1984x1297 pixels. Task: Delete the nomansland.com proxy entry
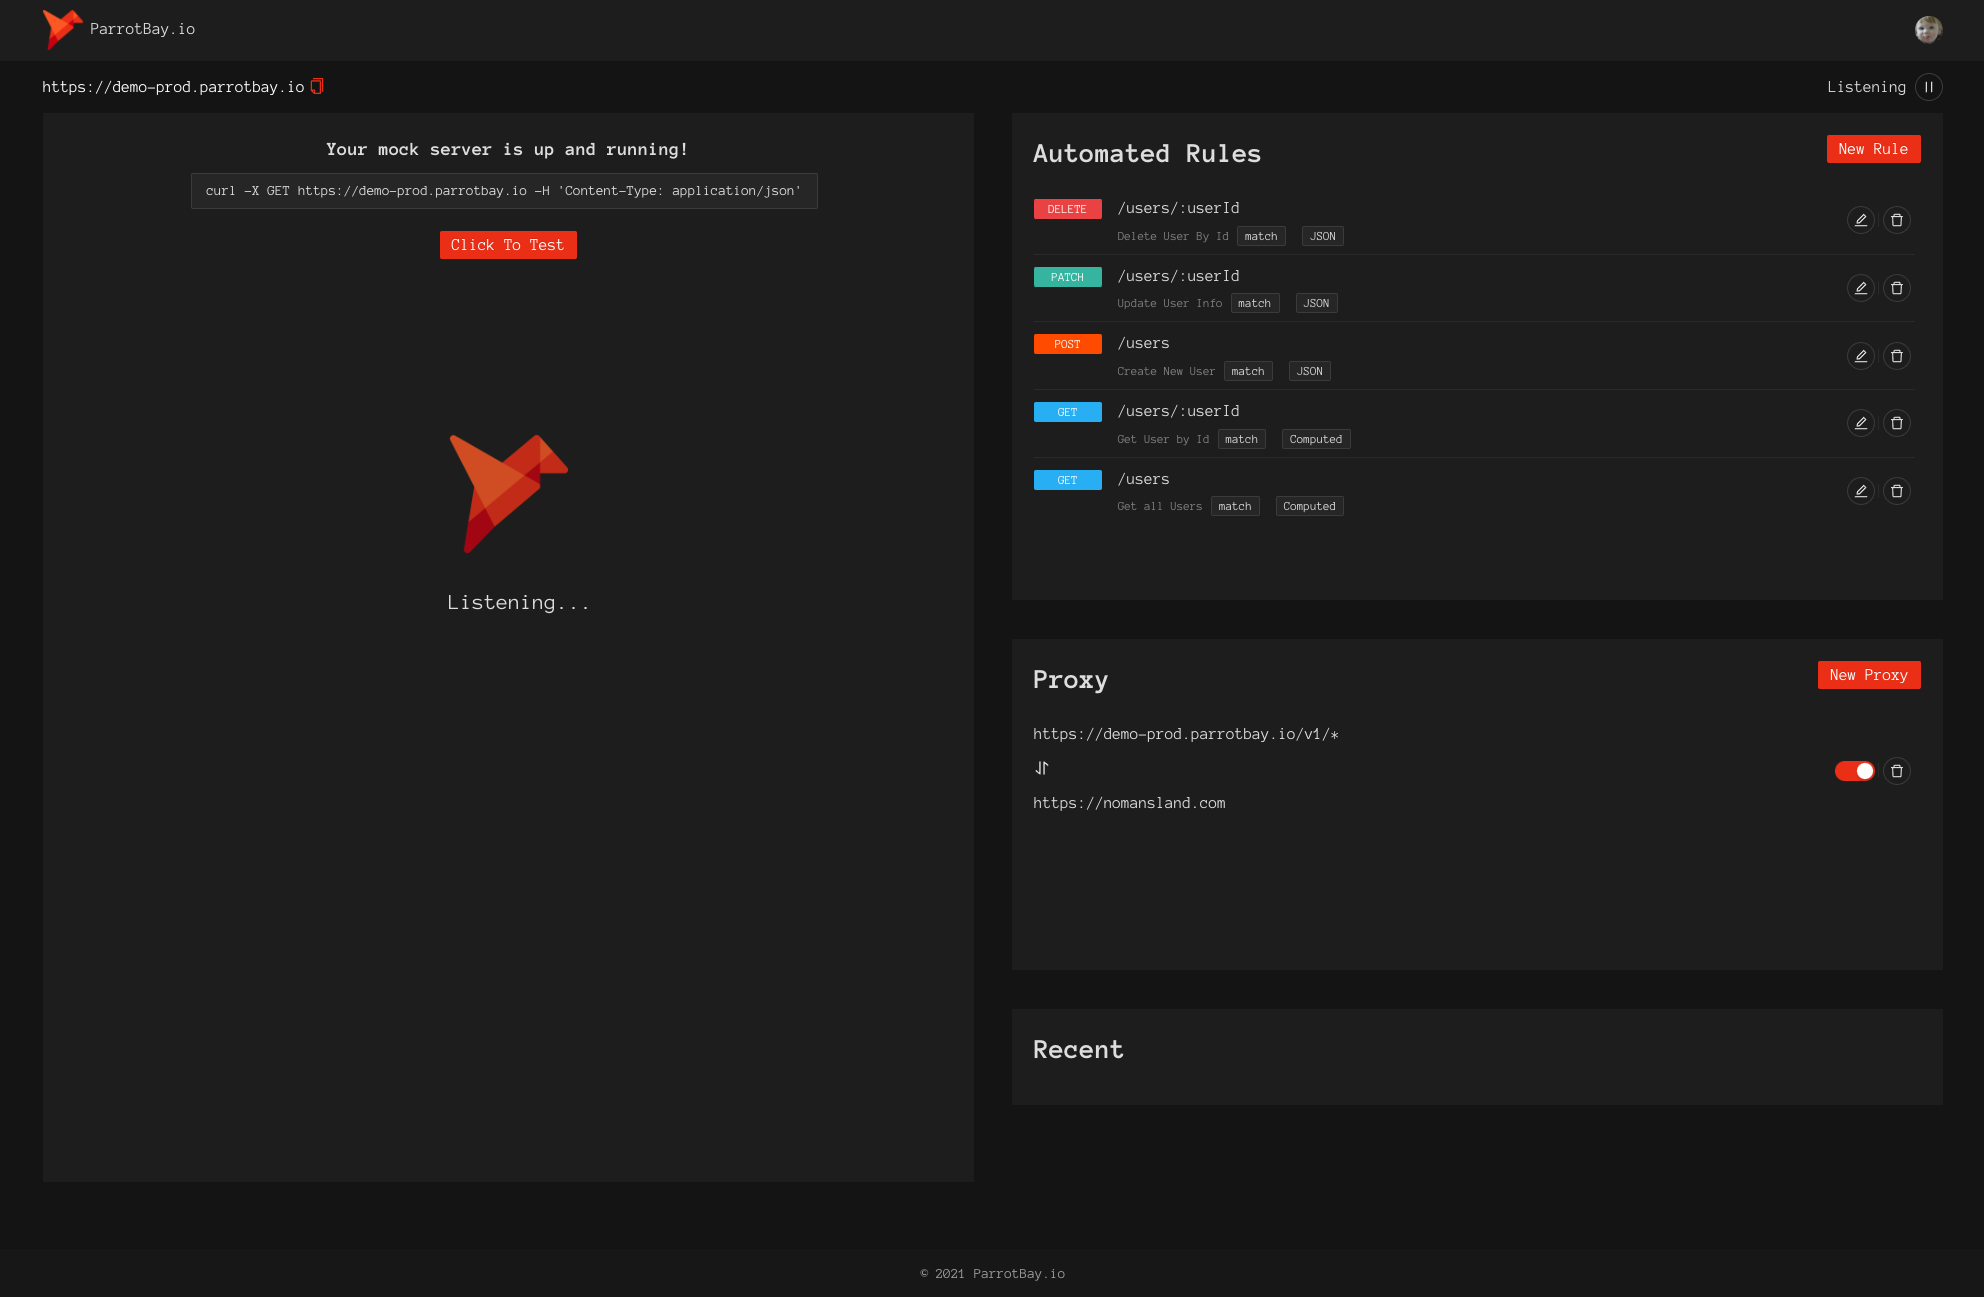pyautogui.click(x=1896, y=771)
